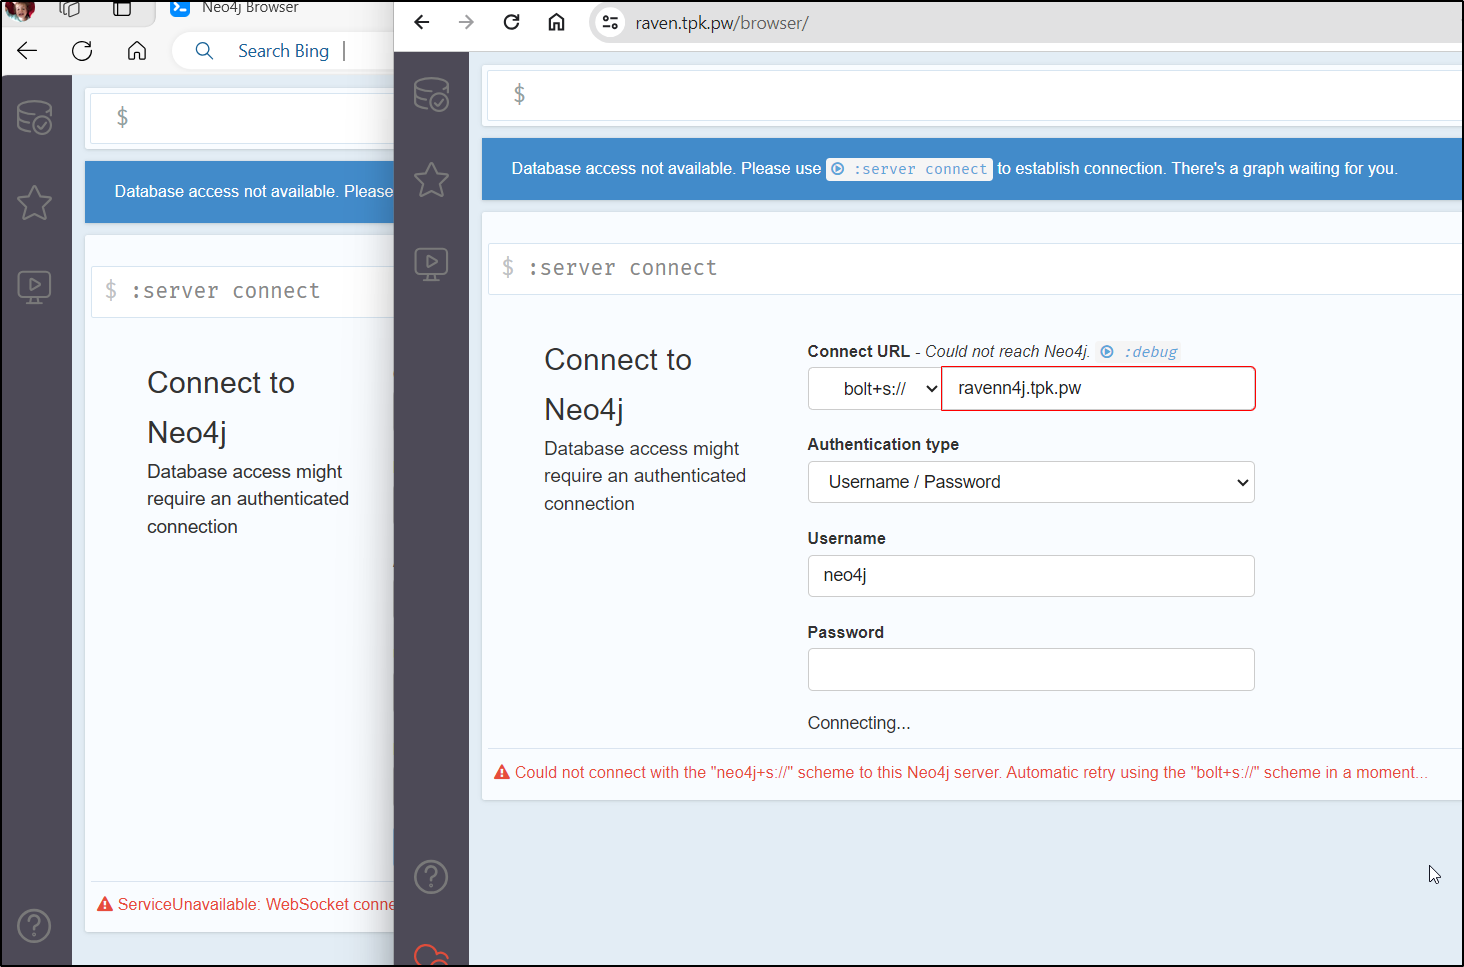Open cloud sync icon in right sidebar
Viewport: 1464px width, 967px height.
point(431,955)
